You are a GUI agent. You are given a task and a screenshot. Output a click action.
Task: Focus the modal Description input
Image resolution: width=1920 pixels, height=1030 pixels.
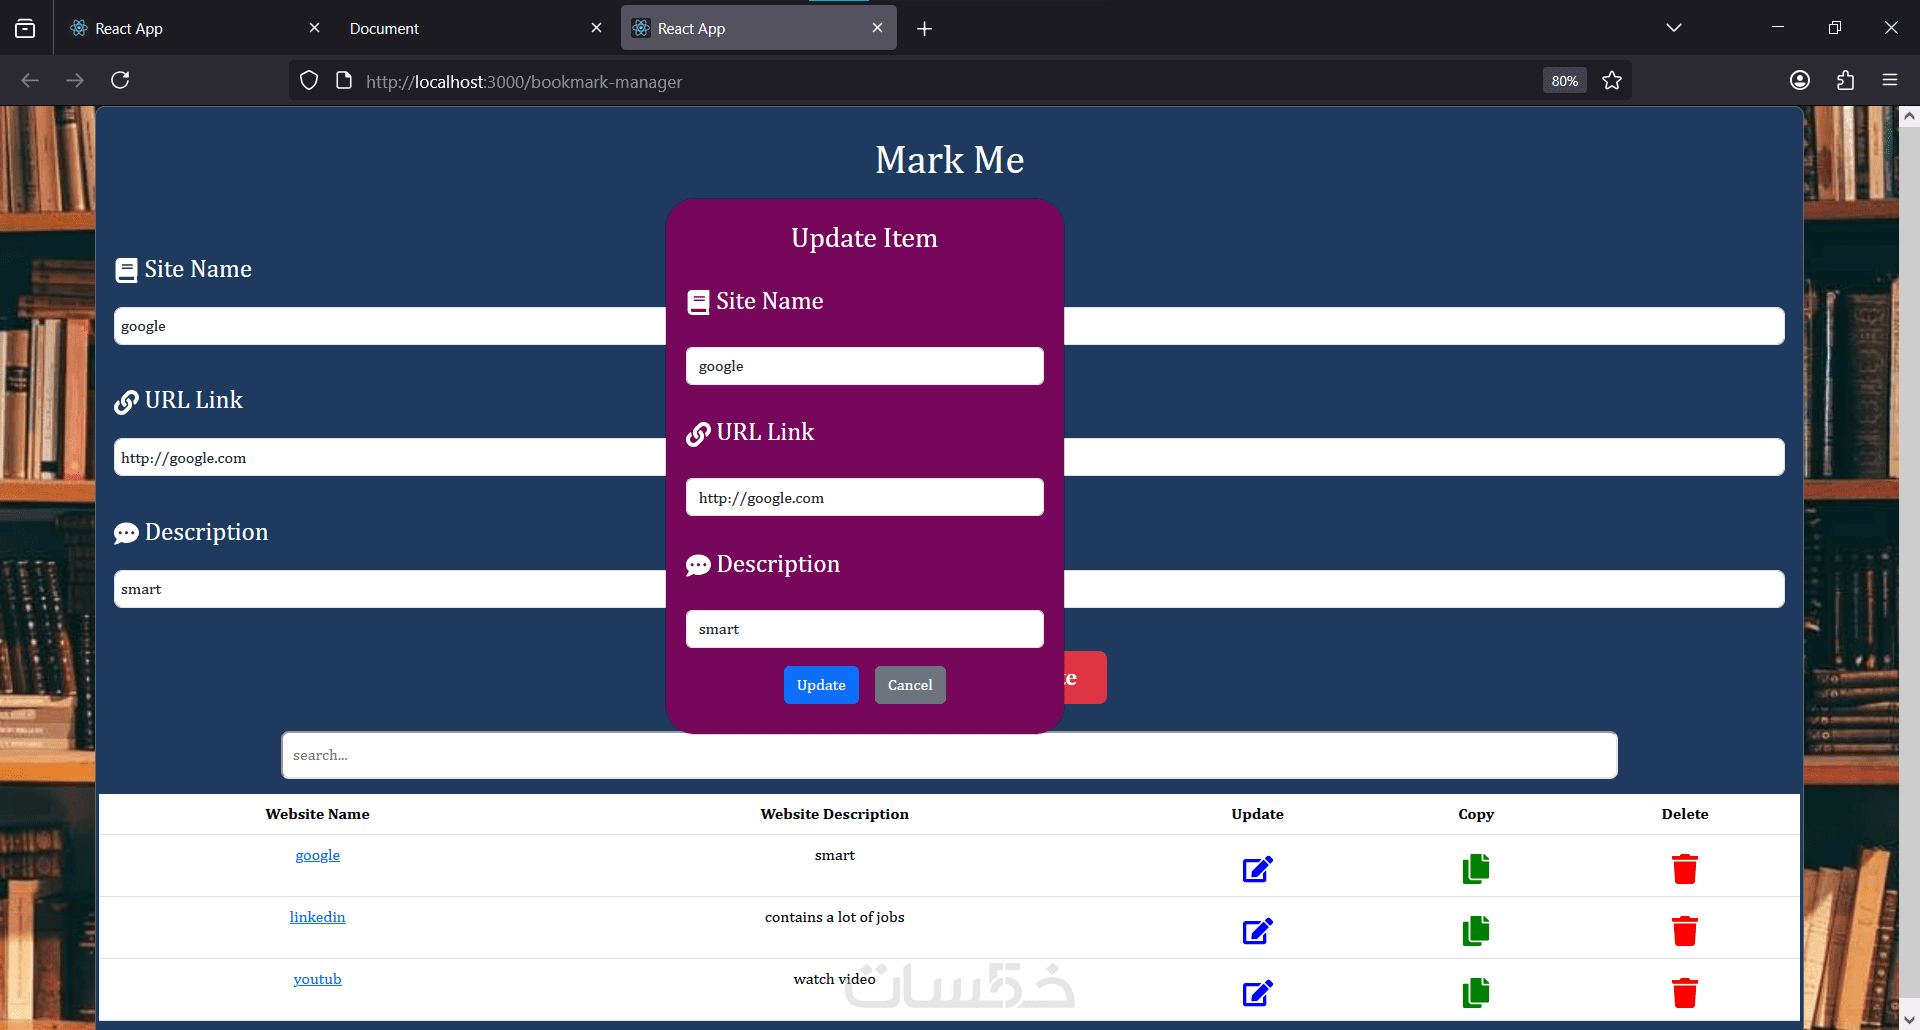click(865, 629)
